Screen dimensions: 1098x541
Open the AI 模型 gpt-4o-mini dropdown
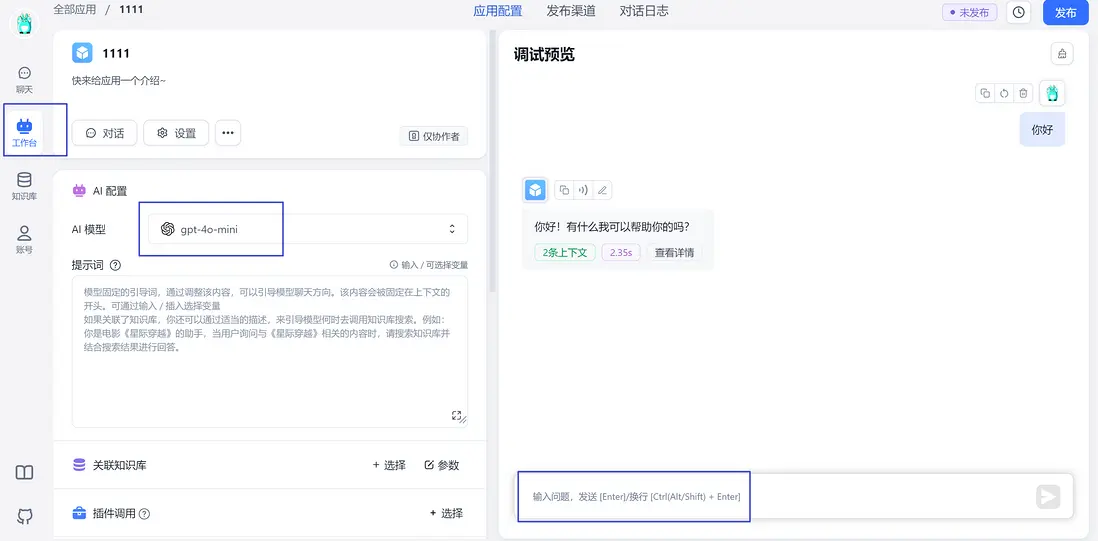point(308,229)
